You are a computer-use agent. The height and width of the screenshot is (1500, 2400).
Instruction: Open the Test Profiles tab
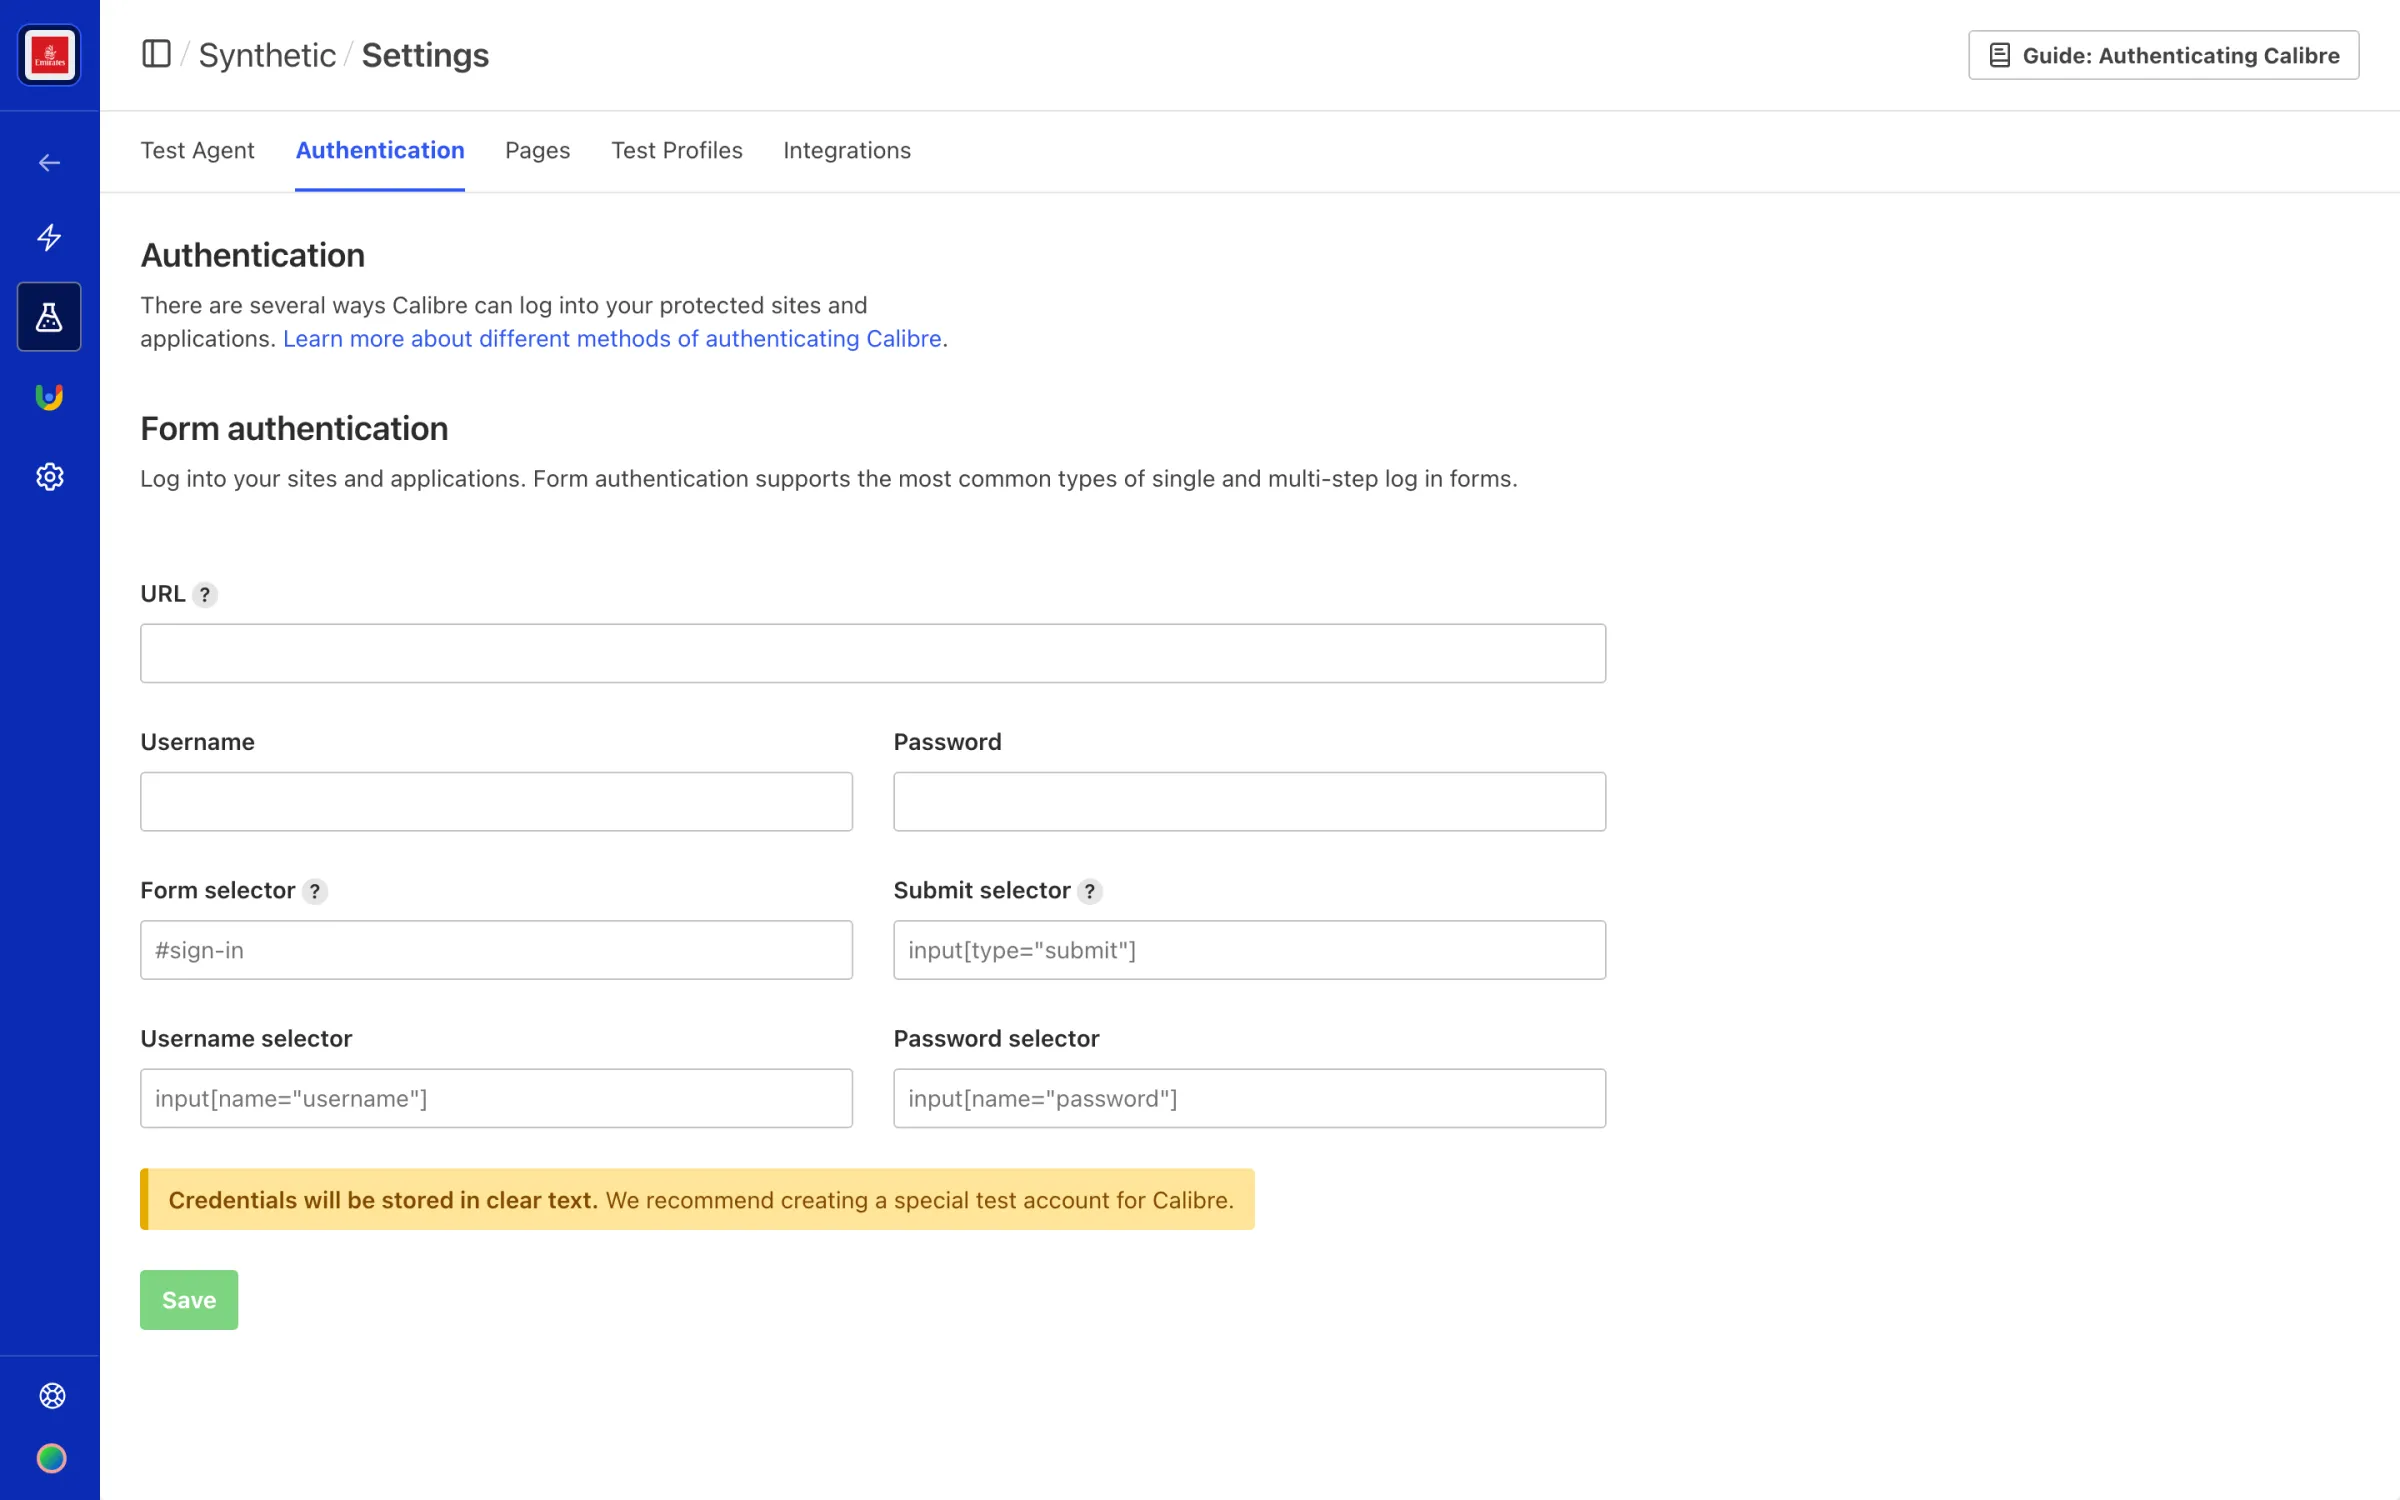click(677, 150)
